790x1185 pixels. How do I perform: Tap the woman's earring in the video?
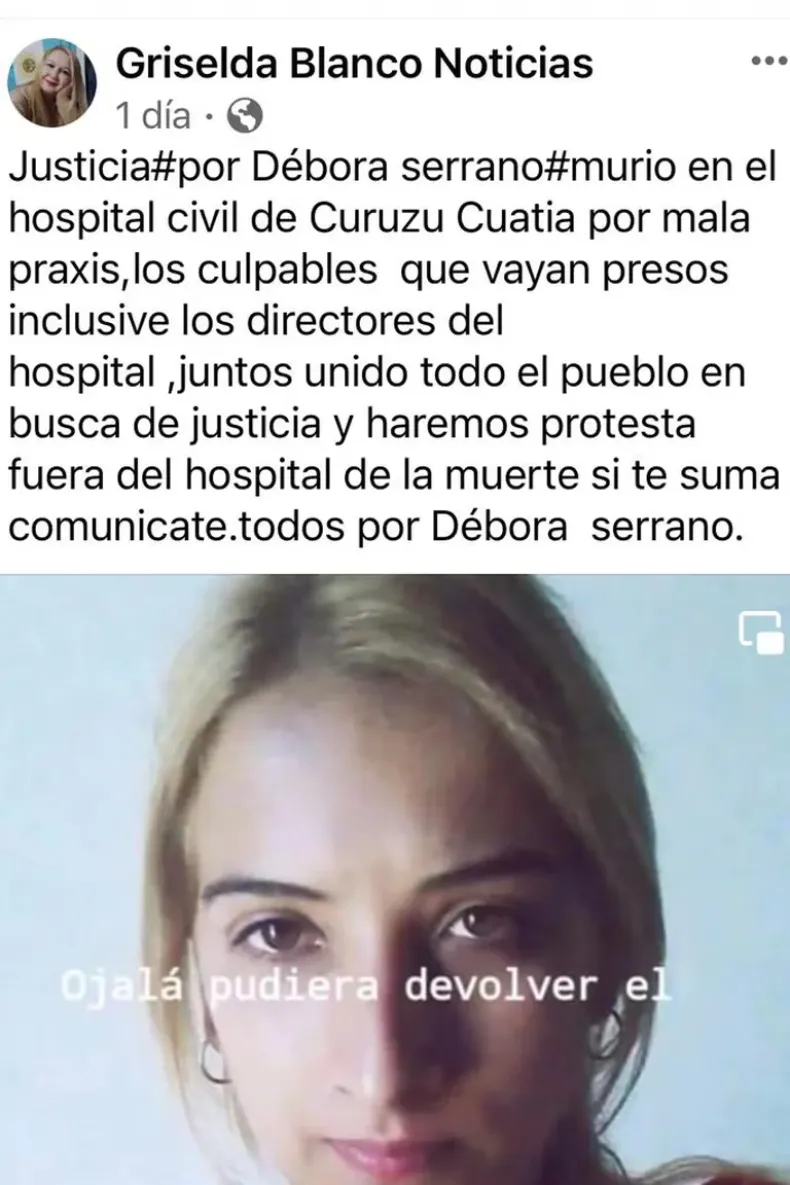click(214, 1062)
